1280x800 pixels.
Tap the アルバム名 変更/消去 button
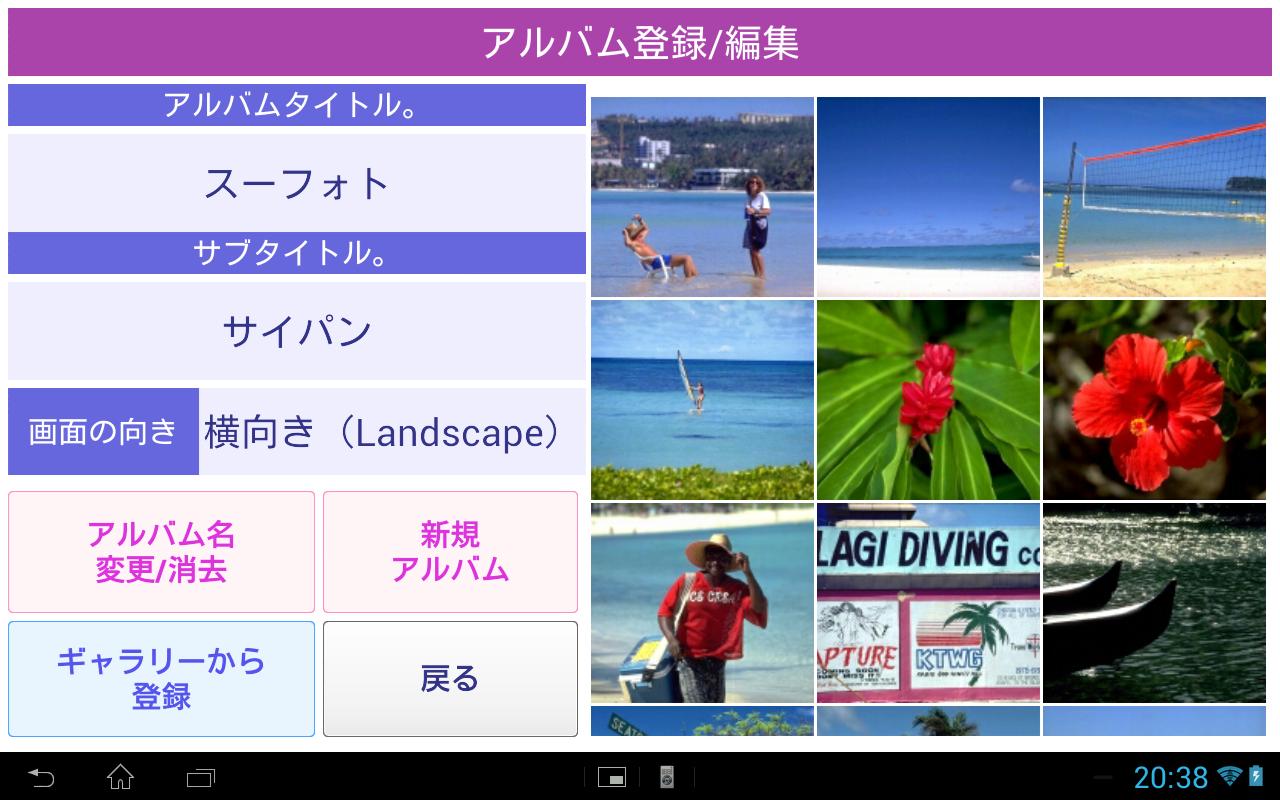tap(161, 552)
